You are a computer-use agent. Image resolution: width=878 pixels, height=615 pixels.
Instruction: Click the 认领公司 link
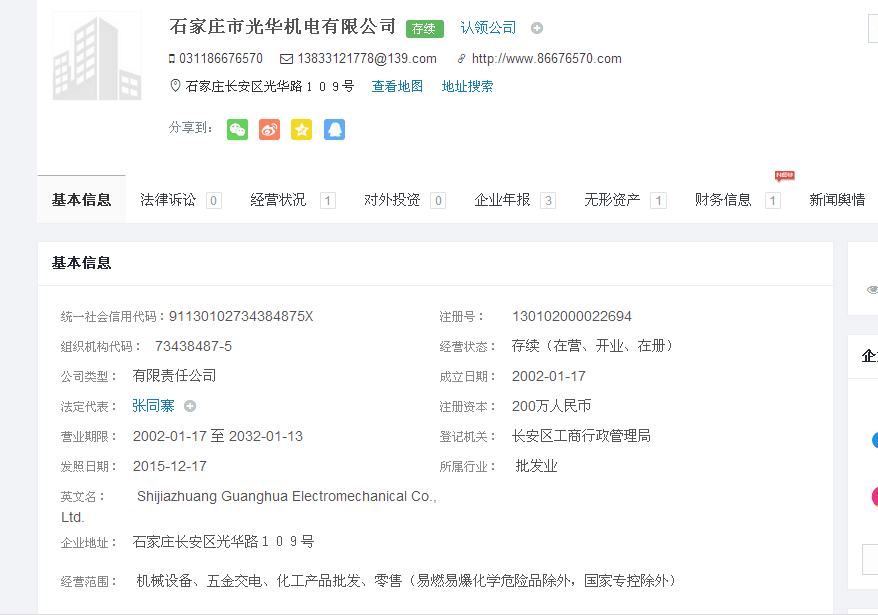pyautogui.click(x=488, y=28)
